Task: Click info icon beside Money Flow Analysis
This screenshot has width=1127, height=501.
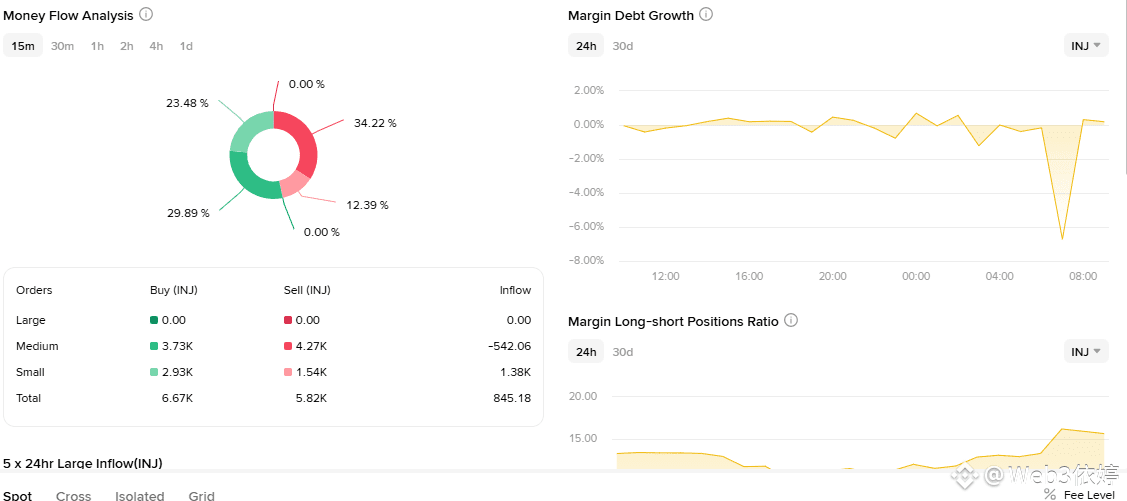Action: point(146,15)
